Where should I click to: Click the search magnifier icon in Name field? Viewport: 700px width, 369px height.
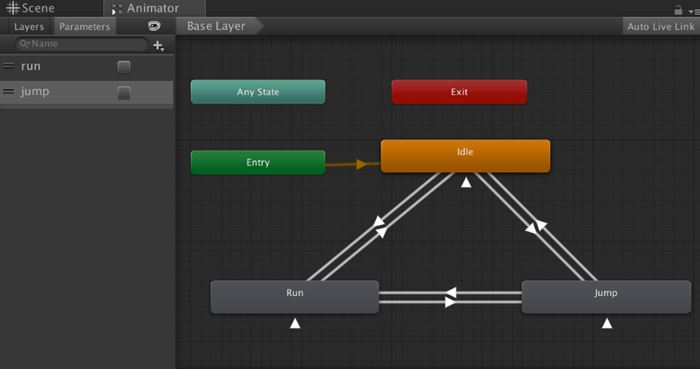(x=24, y=44)
